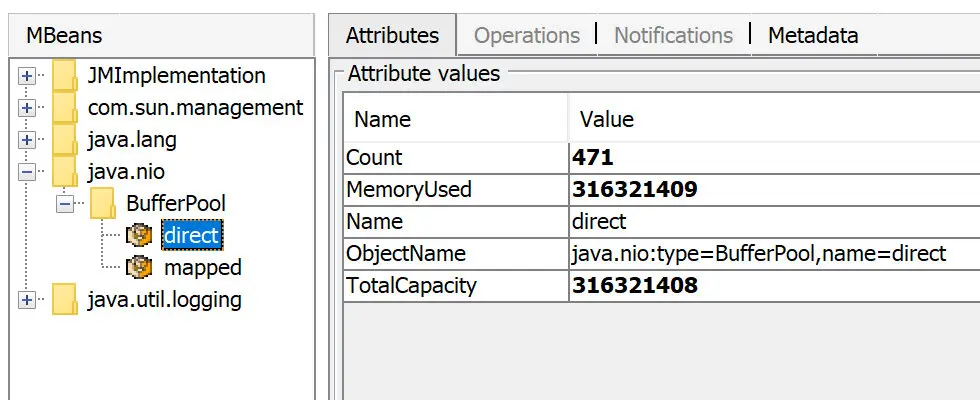980x400 pixels.
Task: Expand the JMImplementation node
Action: click(26, 76)
